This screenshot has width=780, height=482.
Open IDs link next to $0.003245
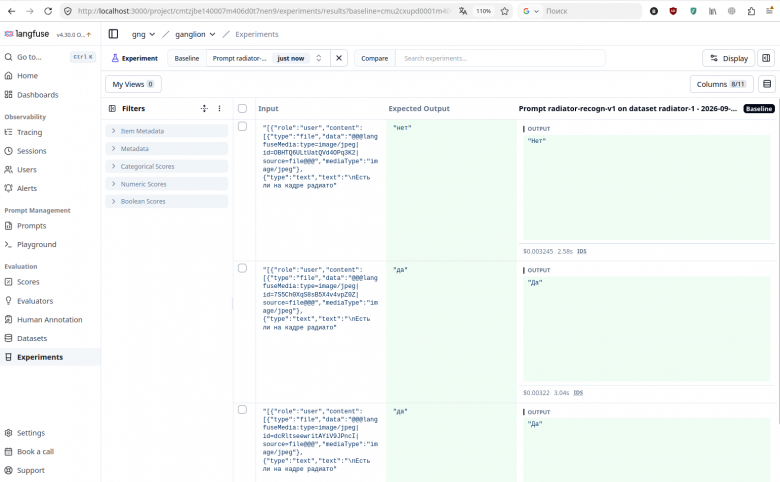click(582, 251)
